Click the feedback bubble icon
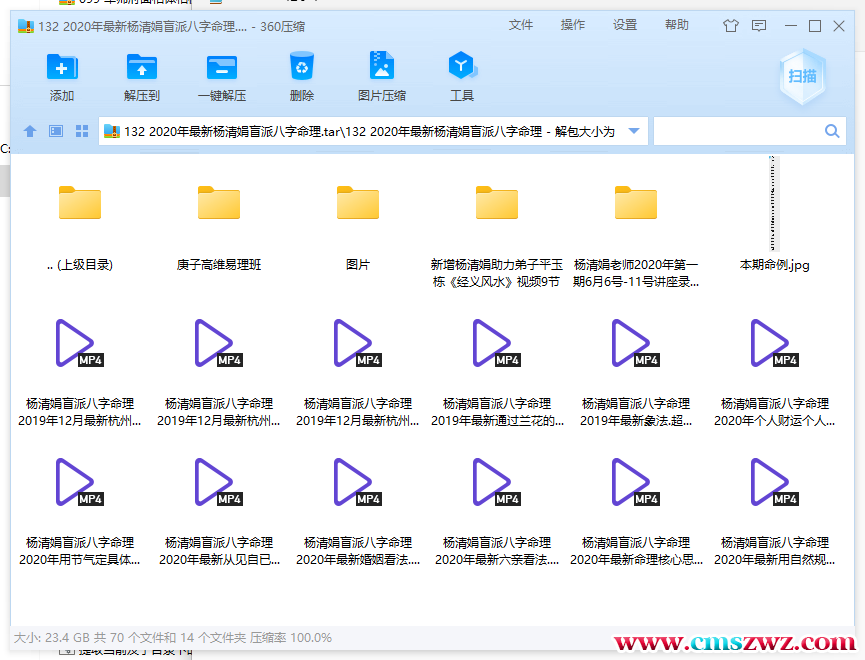Viewport: 865px width, 660px height. 759,24
